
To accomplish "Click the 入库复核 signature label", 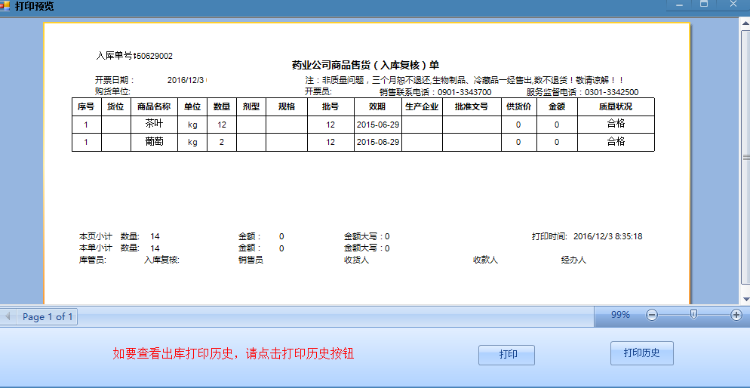I will point(162,260).
